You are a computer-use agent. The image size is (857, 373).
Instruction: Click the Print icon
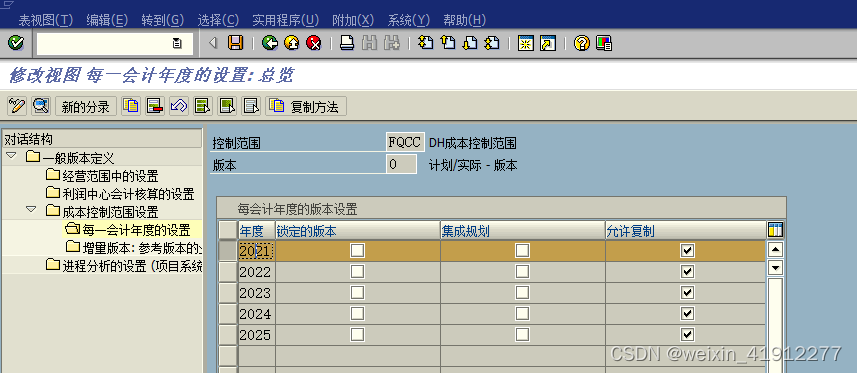point(347,43)
